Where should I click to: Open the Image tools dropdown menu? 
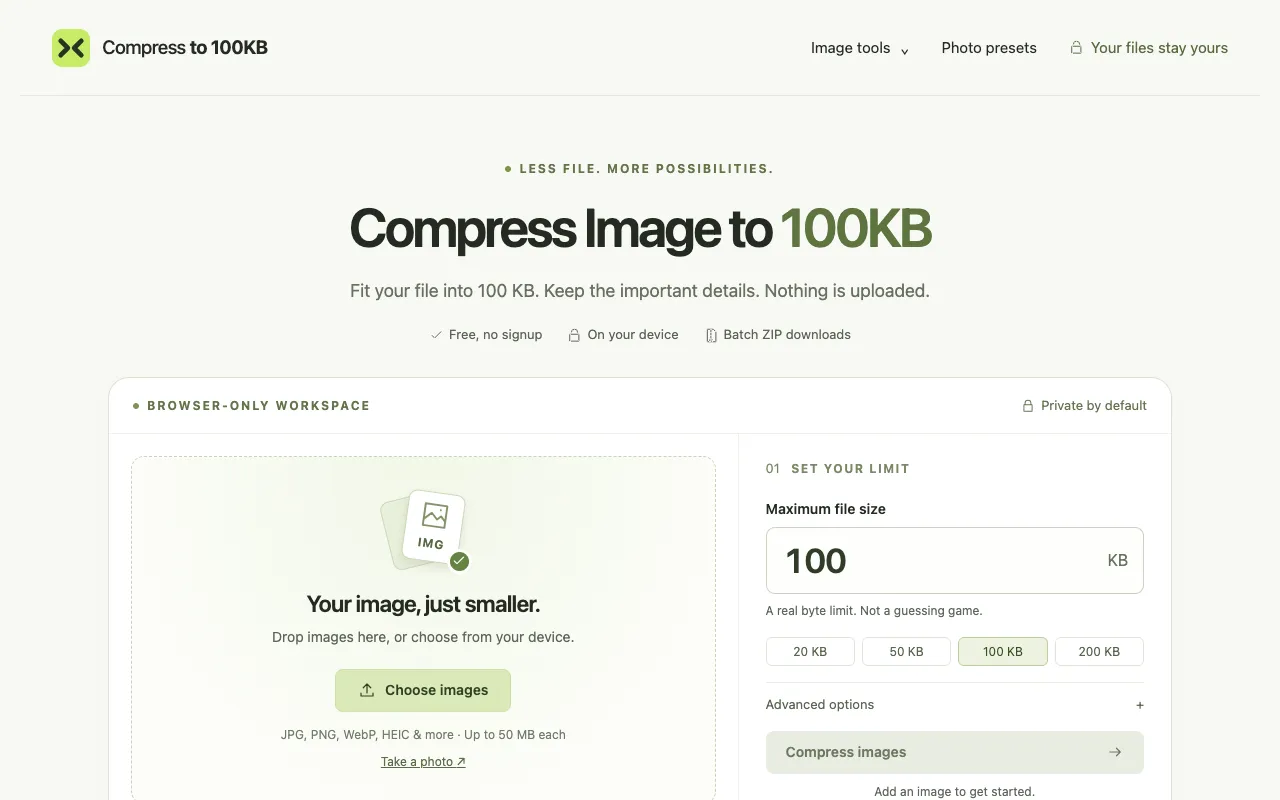[x=860, y=48]
